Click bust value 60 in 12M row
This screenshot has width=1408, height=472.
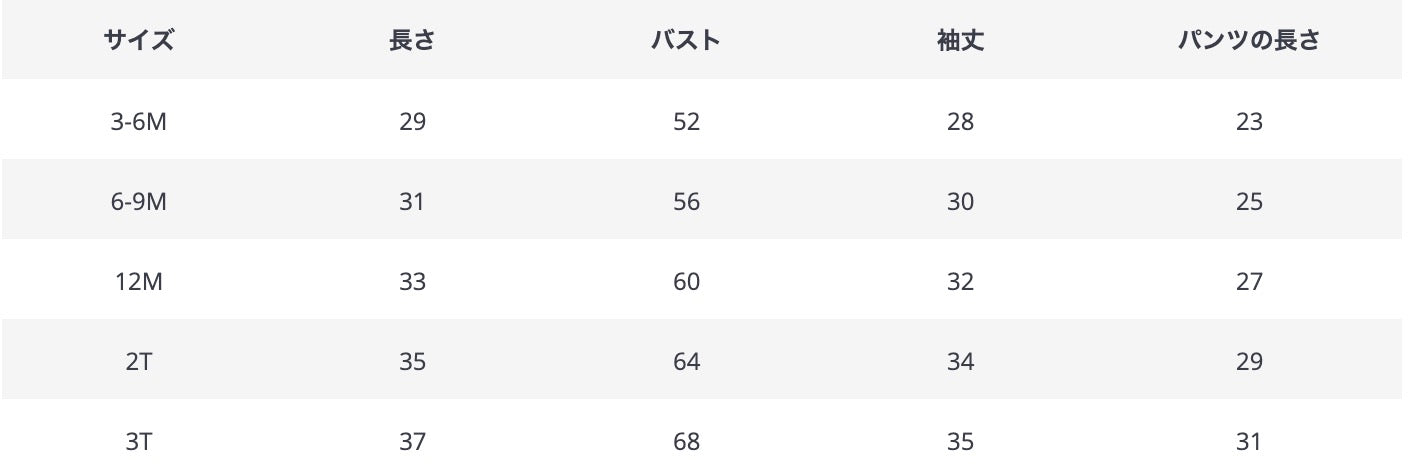(687, 282)
